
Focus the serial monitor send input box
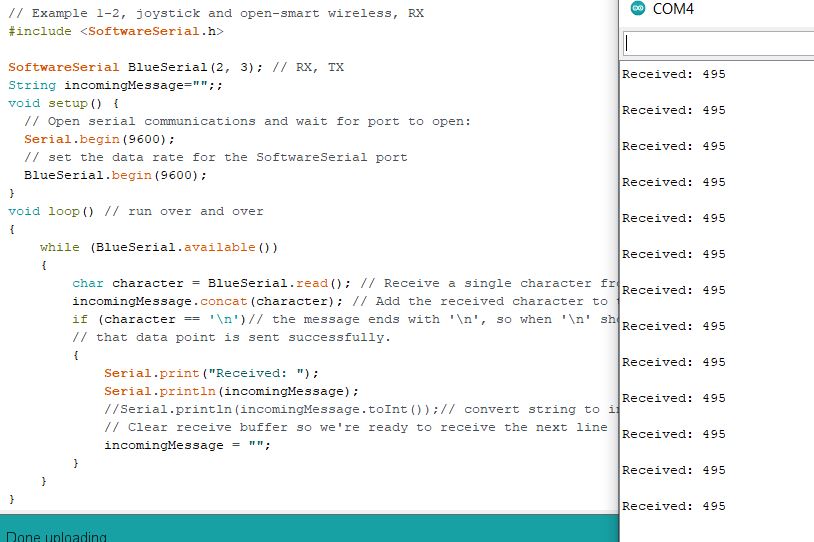pyautogui.click(x=718, y=43)
